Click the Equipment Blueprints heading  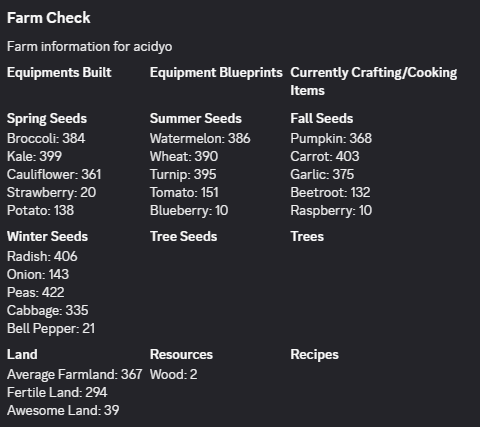click(x=216, y=73)
